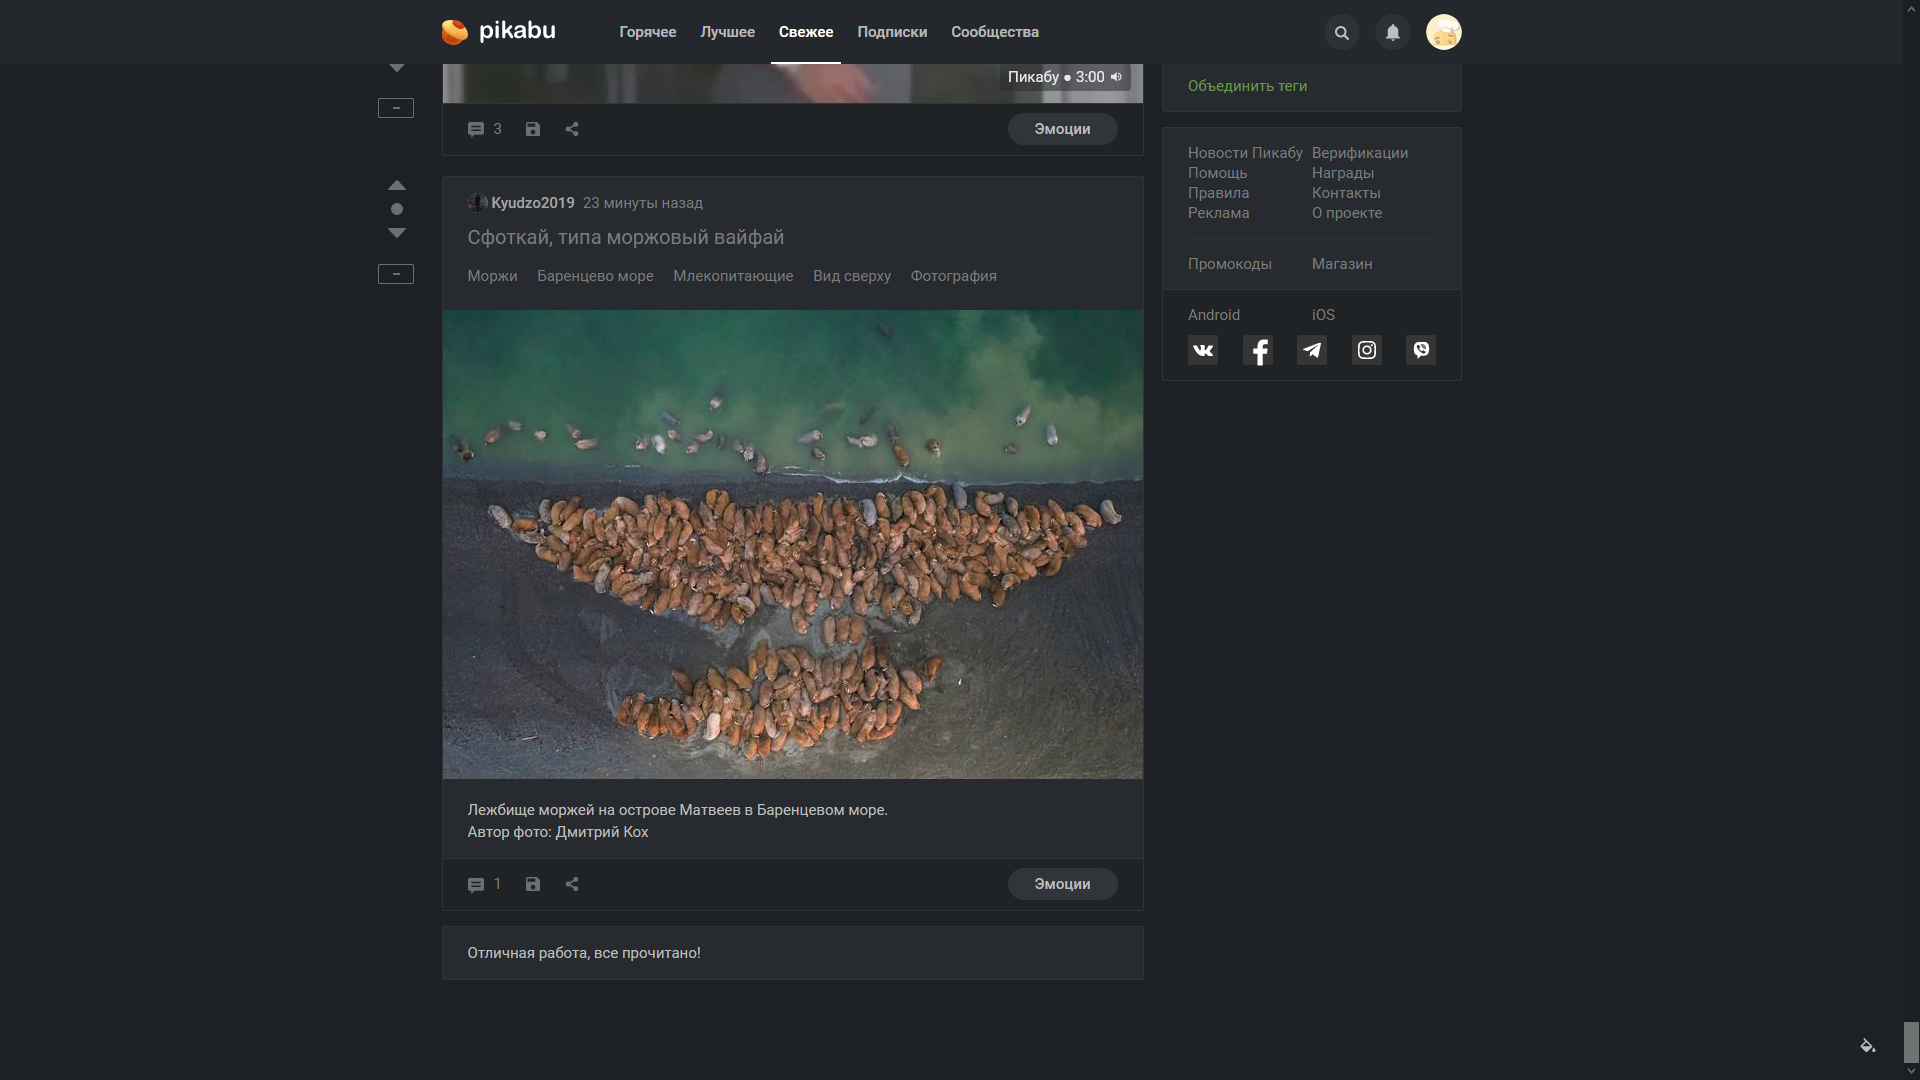Open the VK social link
This screenshot has width=1920, height=1080.
[1203, 350]
